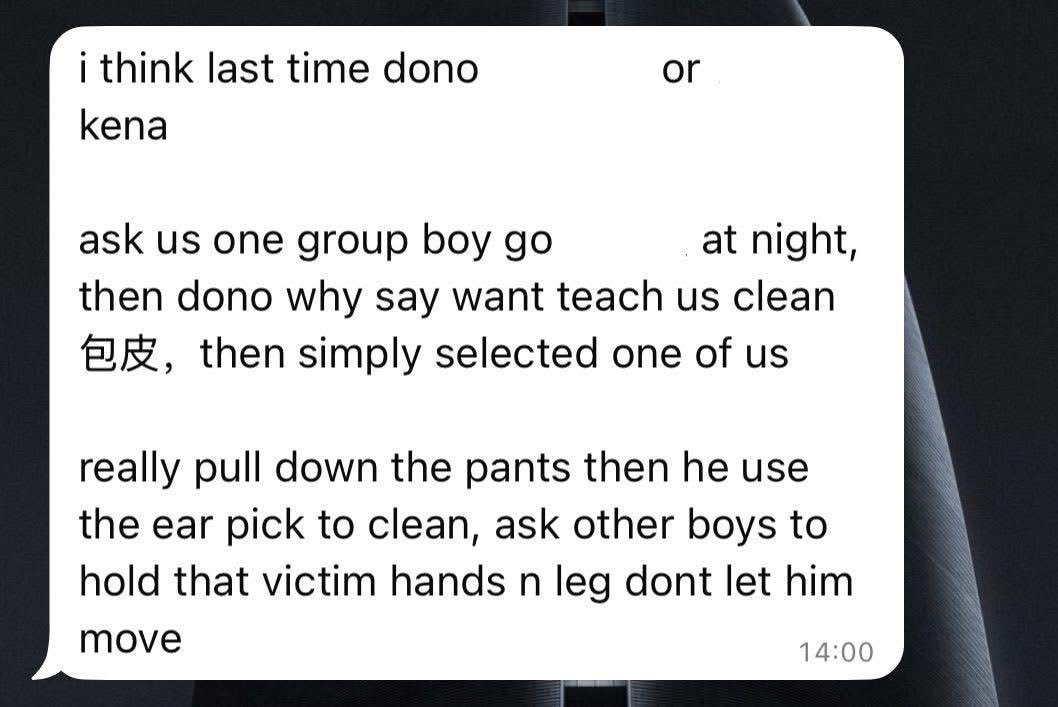
Task: Tap the dark background above the message bubble
Action: [472, 12]
